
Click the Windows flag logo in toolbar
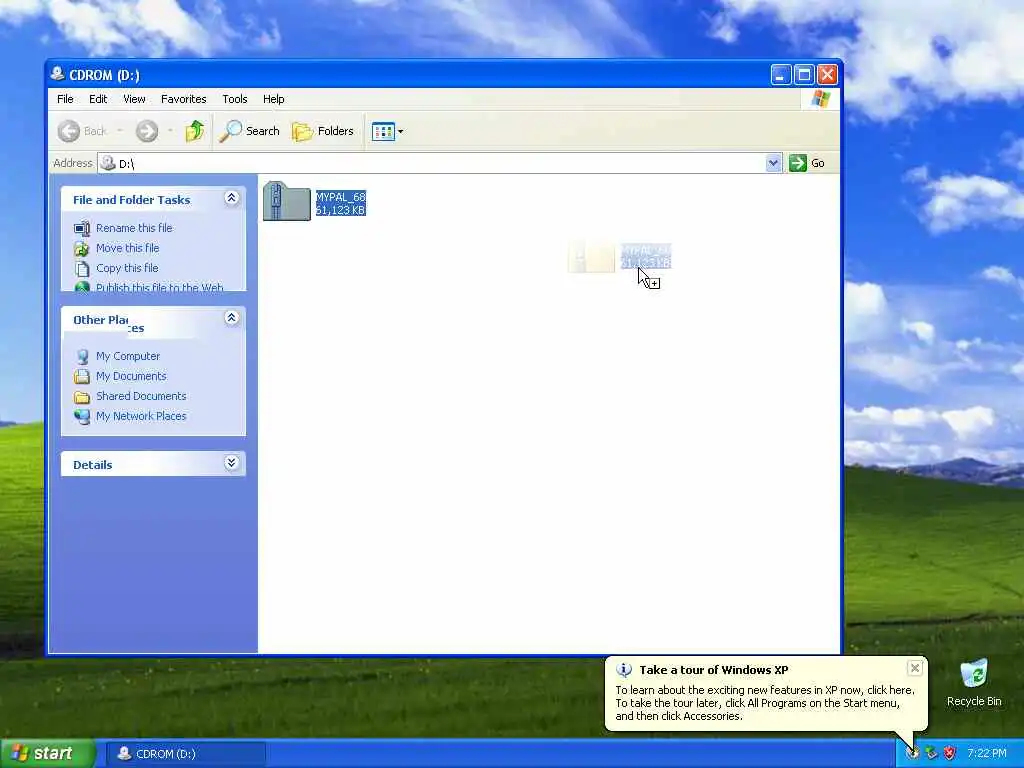click(820, 99)
